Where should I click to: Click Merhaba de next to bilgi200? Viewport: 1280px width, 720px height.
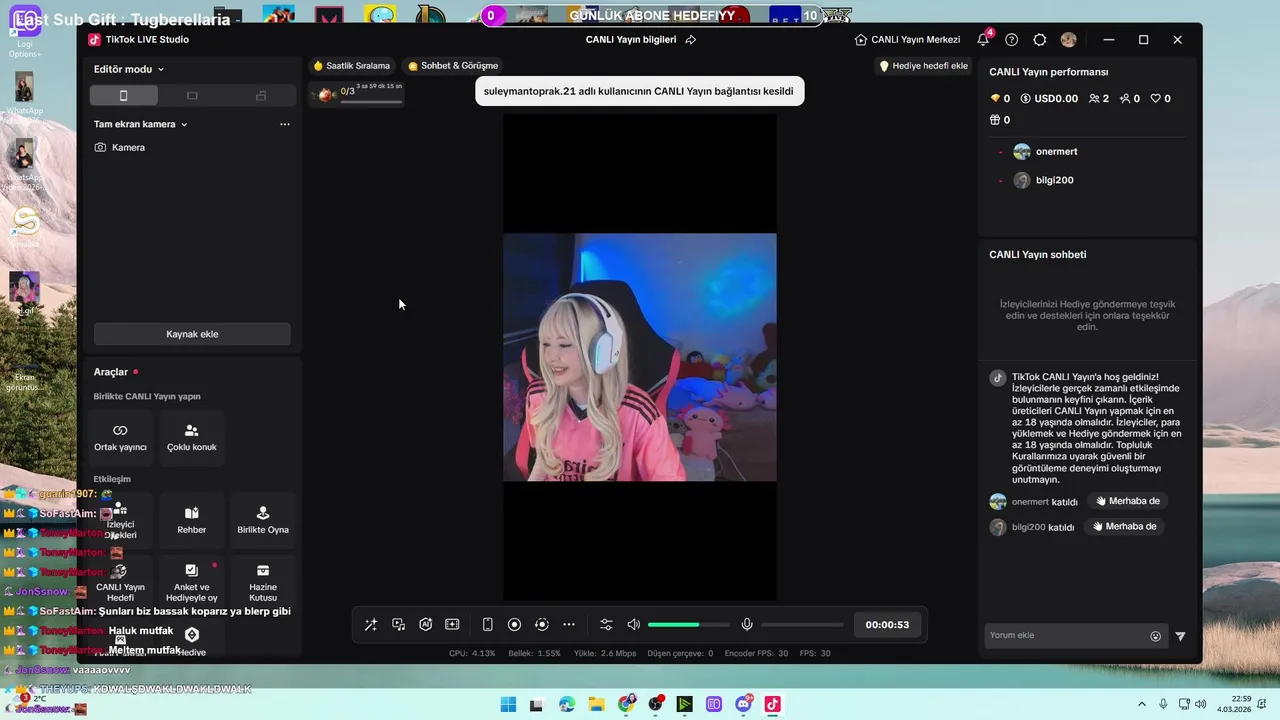point(1124,526)
